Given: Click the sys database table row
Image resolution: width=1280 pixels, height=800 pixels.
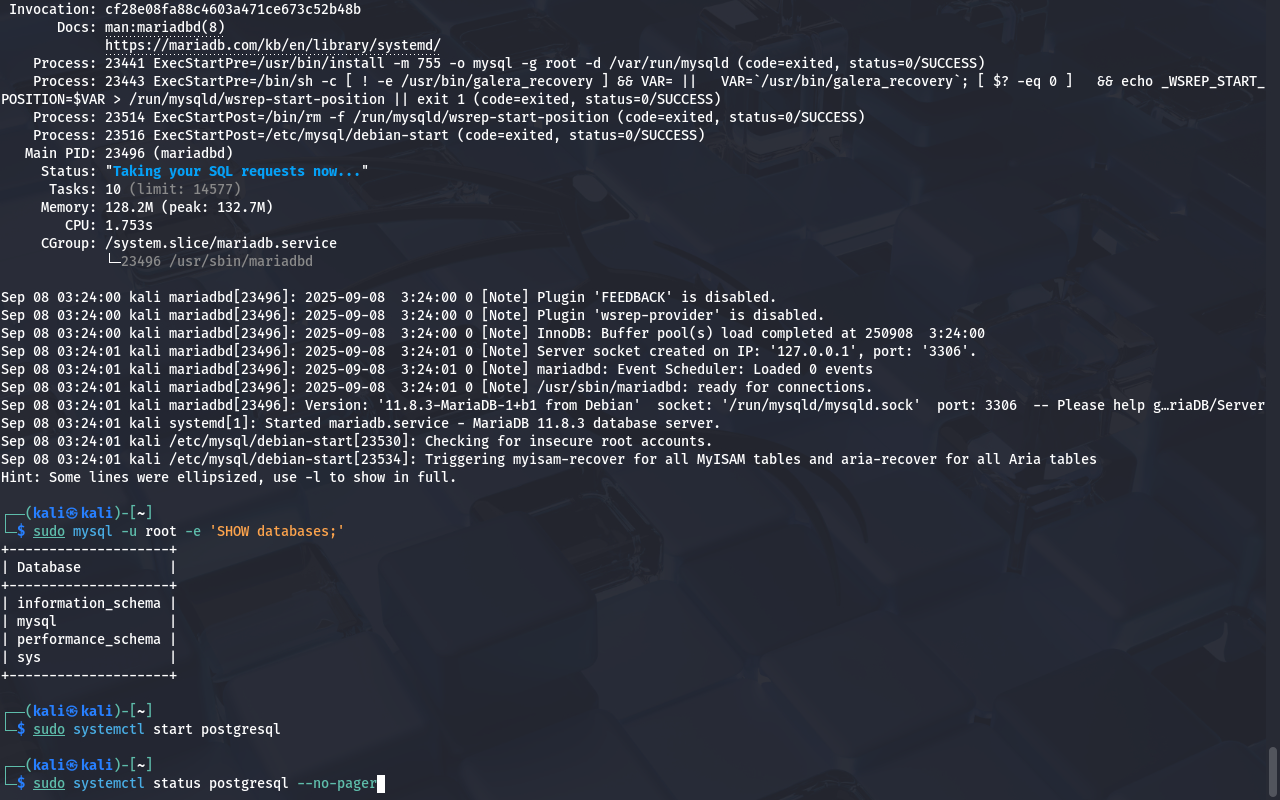Looking at the screenshot, I should [x=89, y=657].
